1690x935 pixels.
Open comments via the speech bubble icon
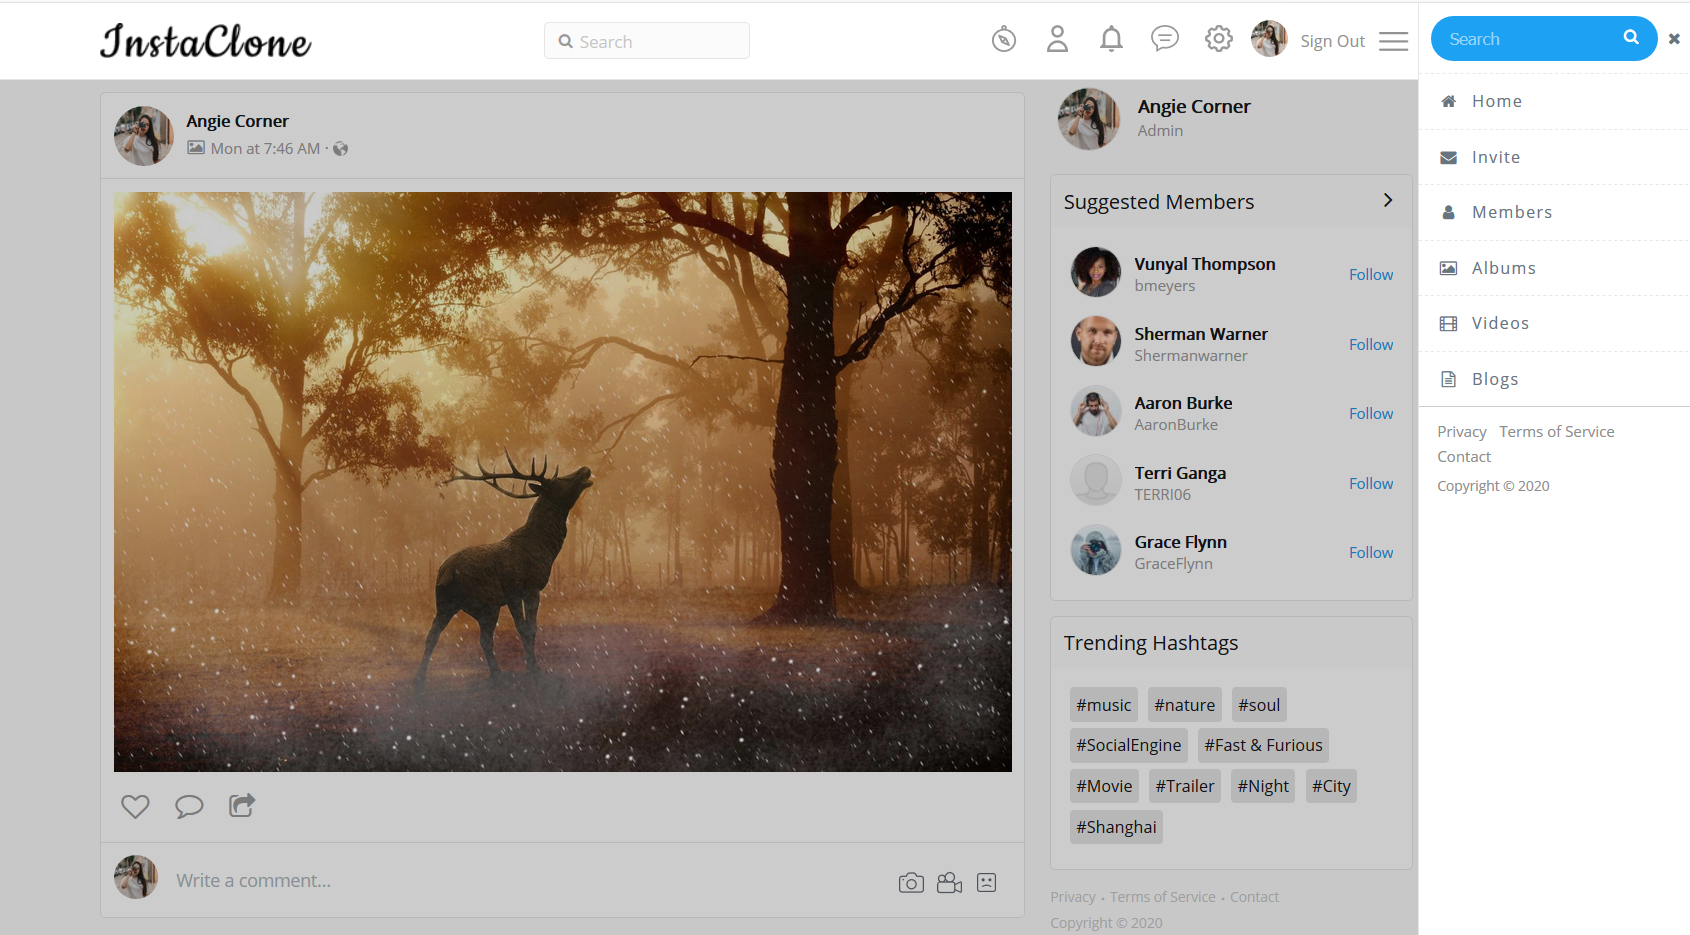[189, 806]
